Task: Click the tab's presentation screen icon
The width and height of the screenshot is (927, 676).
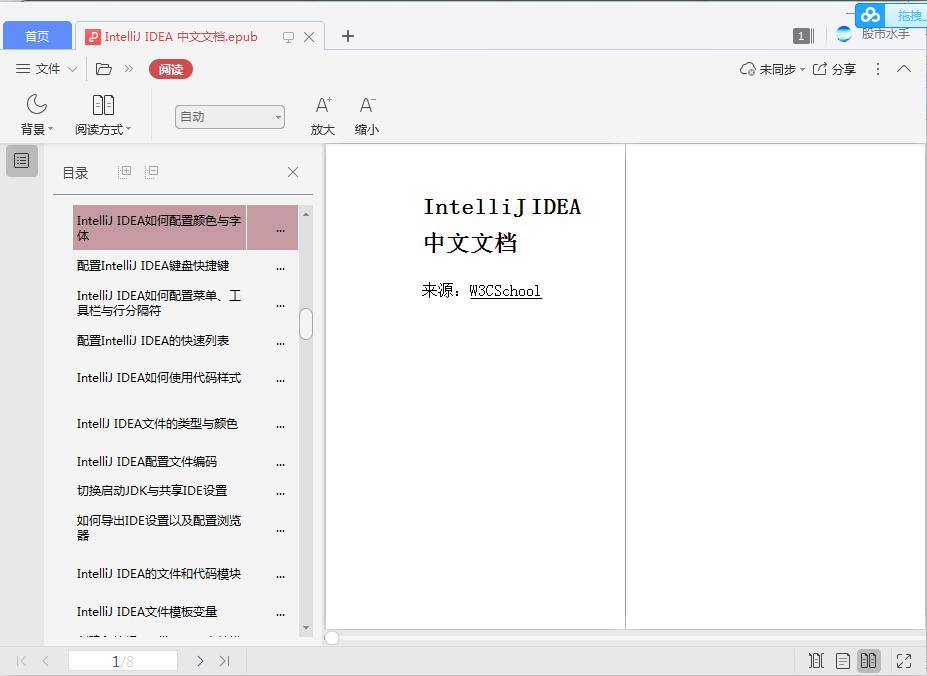Action: coord(289,37)
